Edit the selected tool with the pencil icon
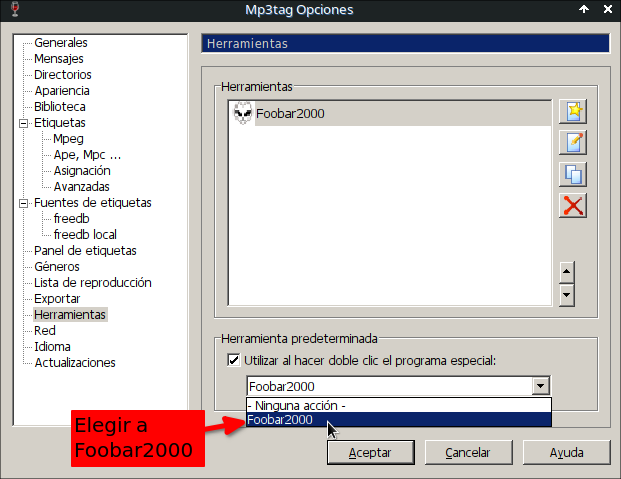 [x=573, y=142]
